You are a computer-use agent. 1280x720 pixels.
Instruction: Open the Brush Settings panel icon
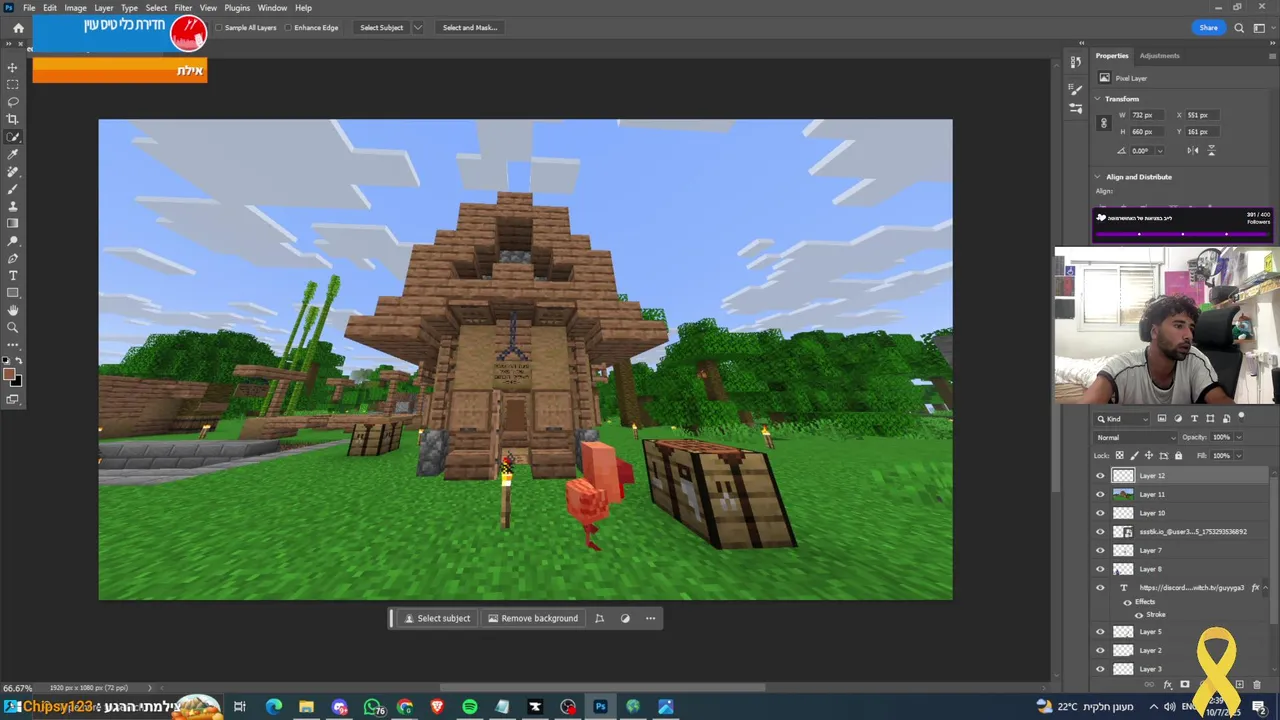click(x=1075, y=89)
